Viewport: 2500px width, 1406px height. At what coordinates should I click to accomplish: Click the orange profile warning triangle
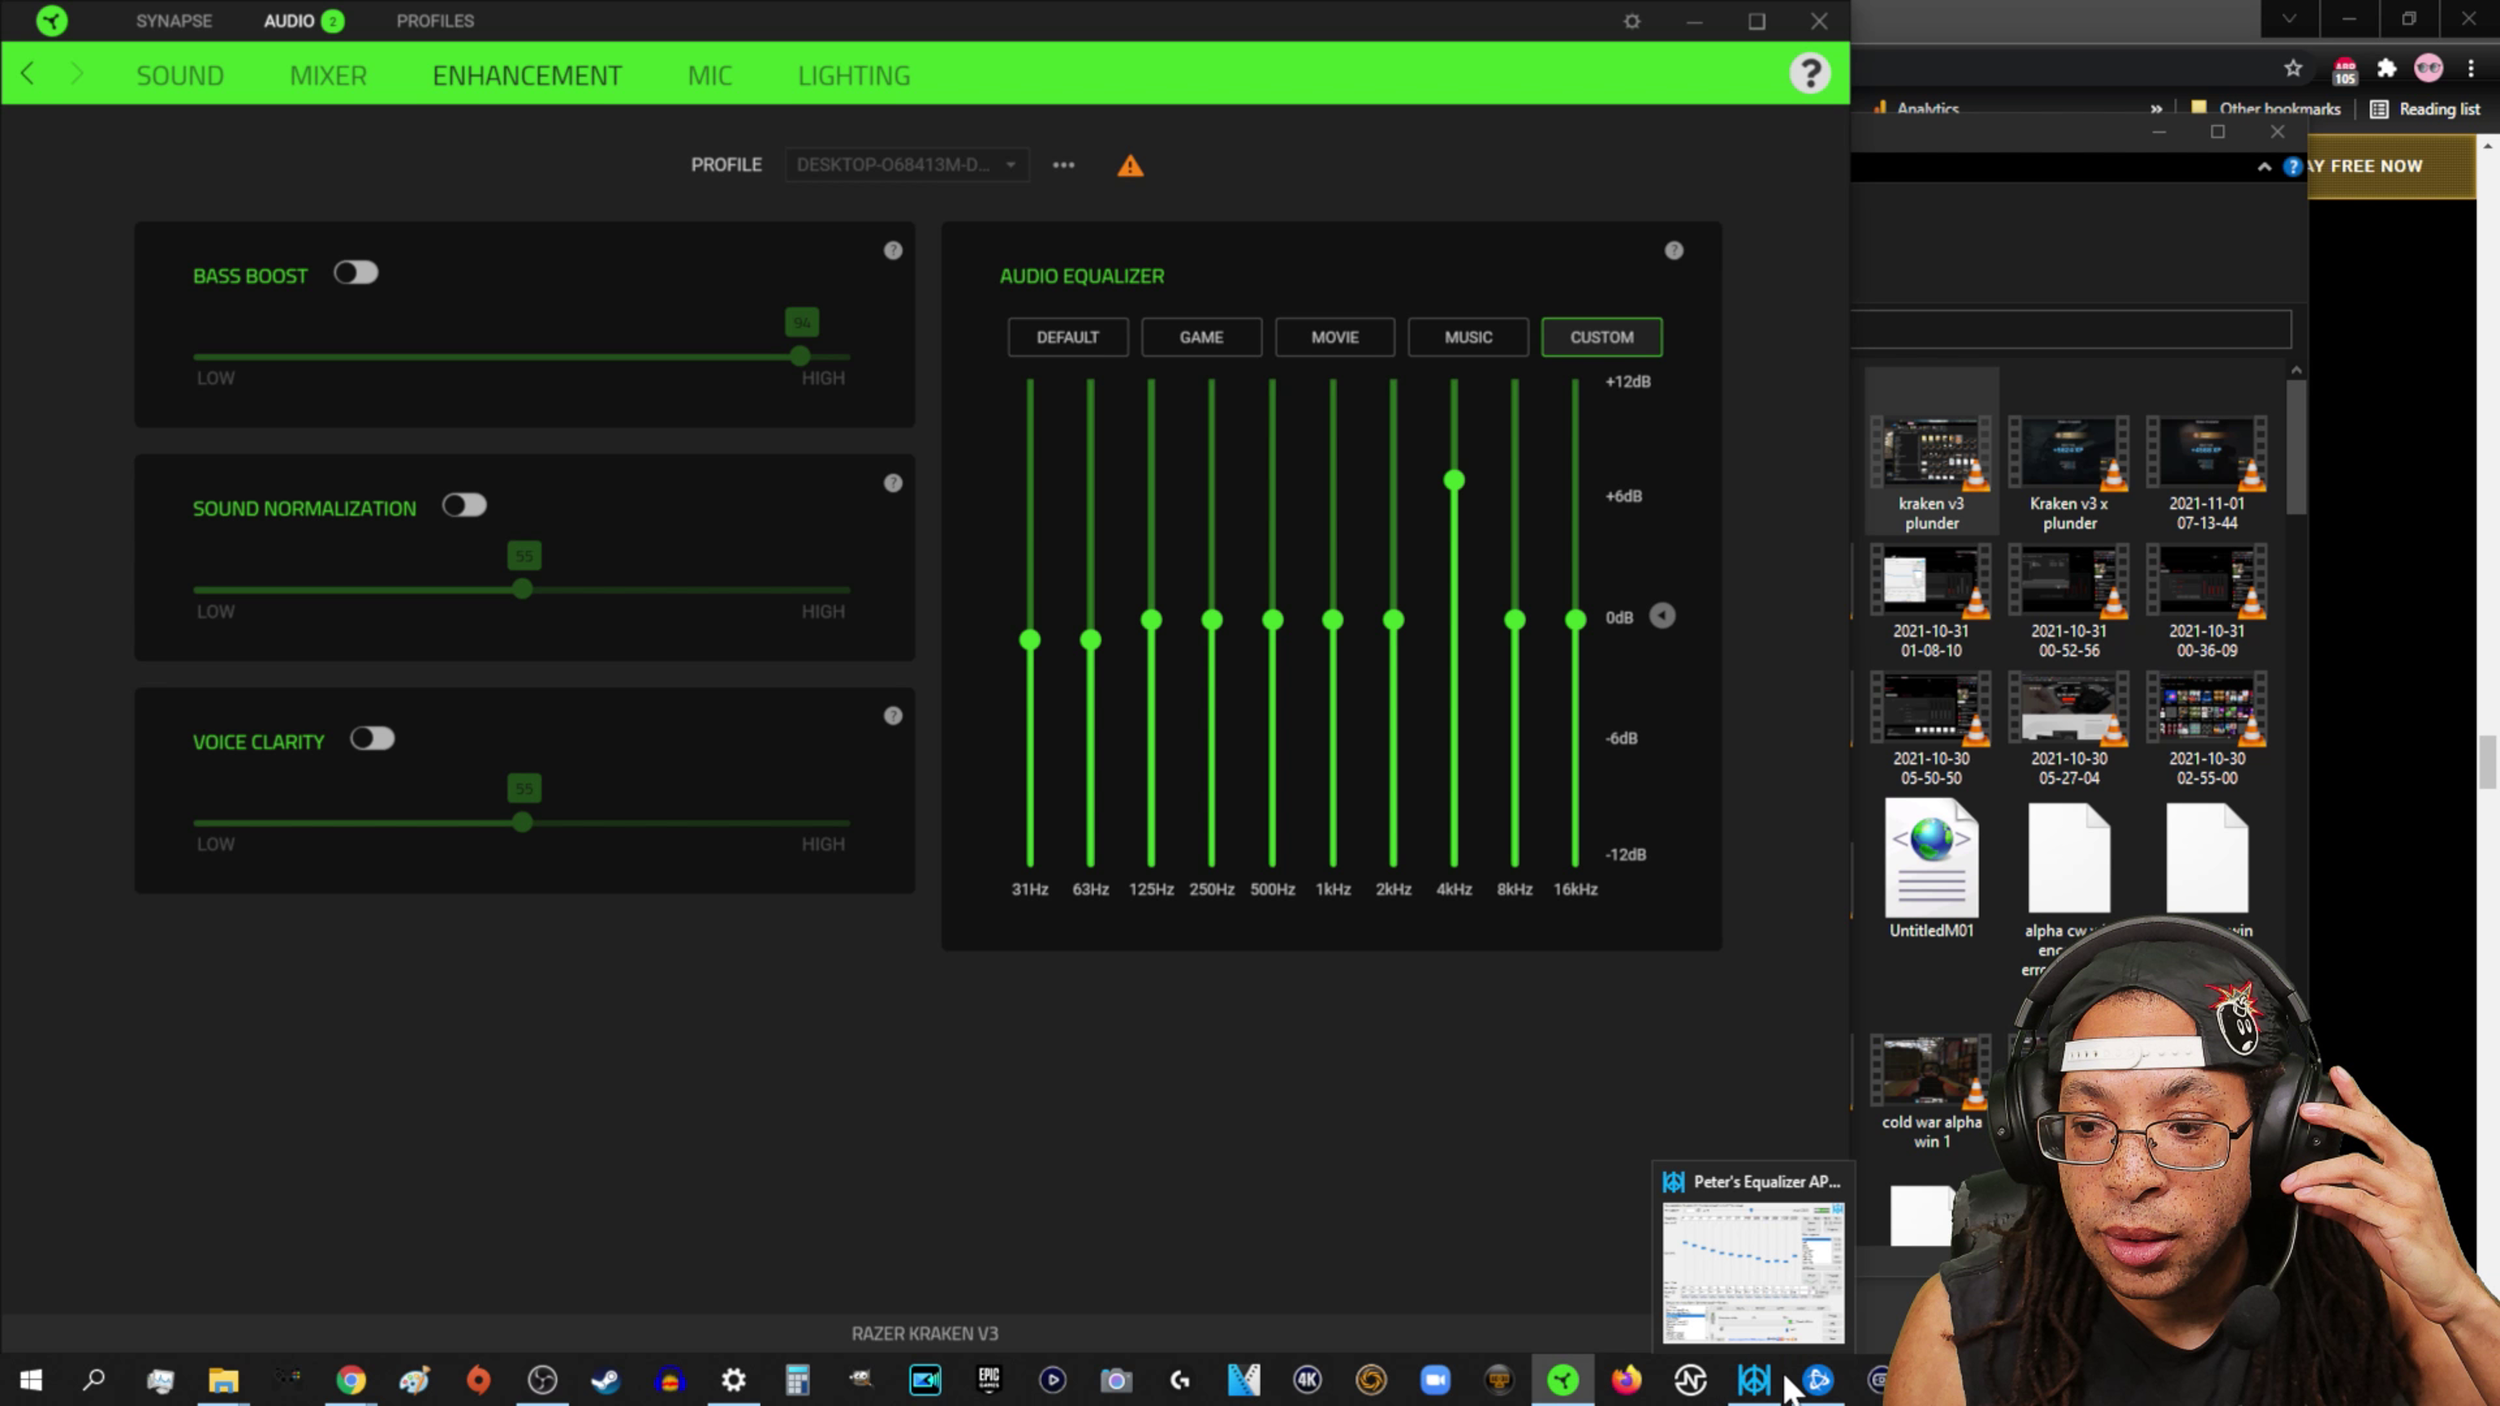pyautogui.click(x=1130, y=166)
